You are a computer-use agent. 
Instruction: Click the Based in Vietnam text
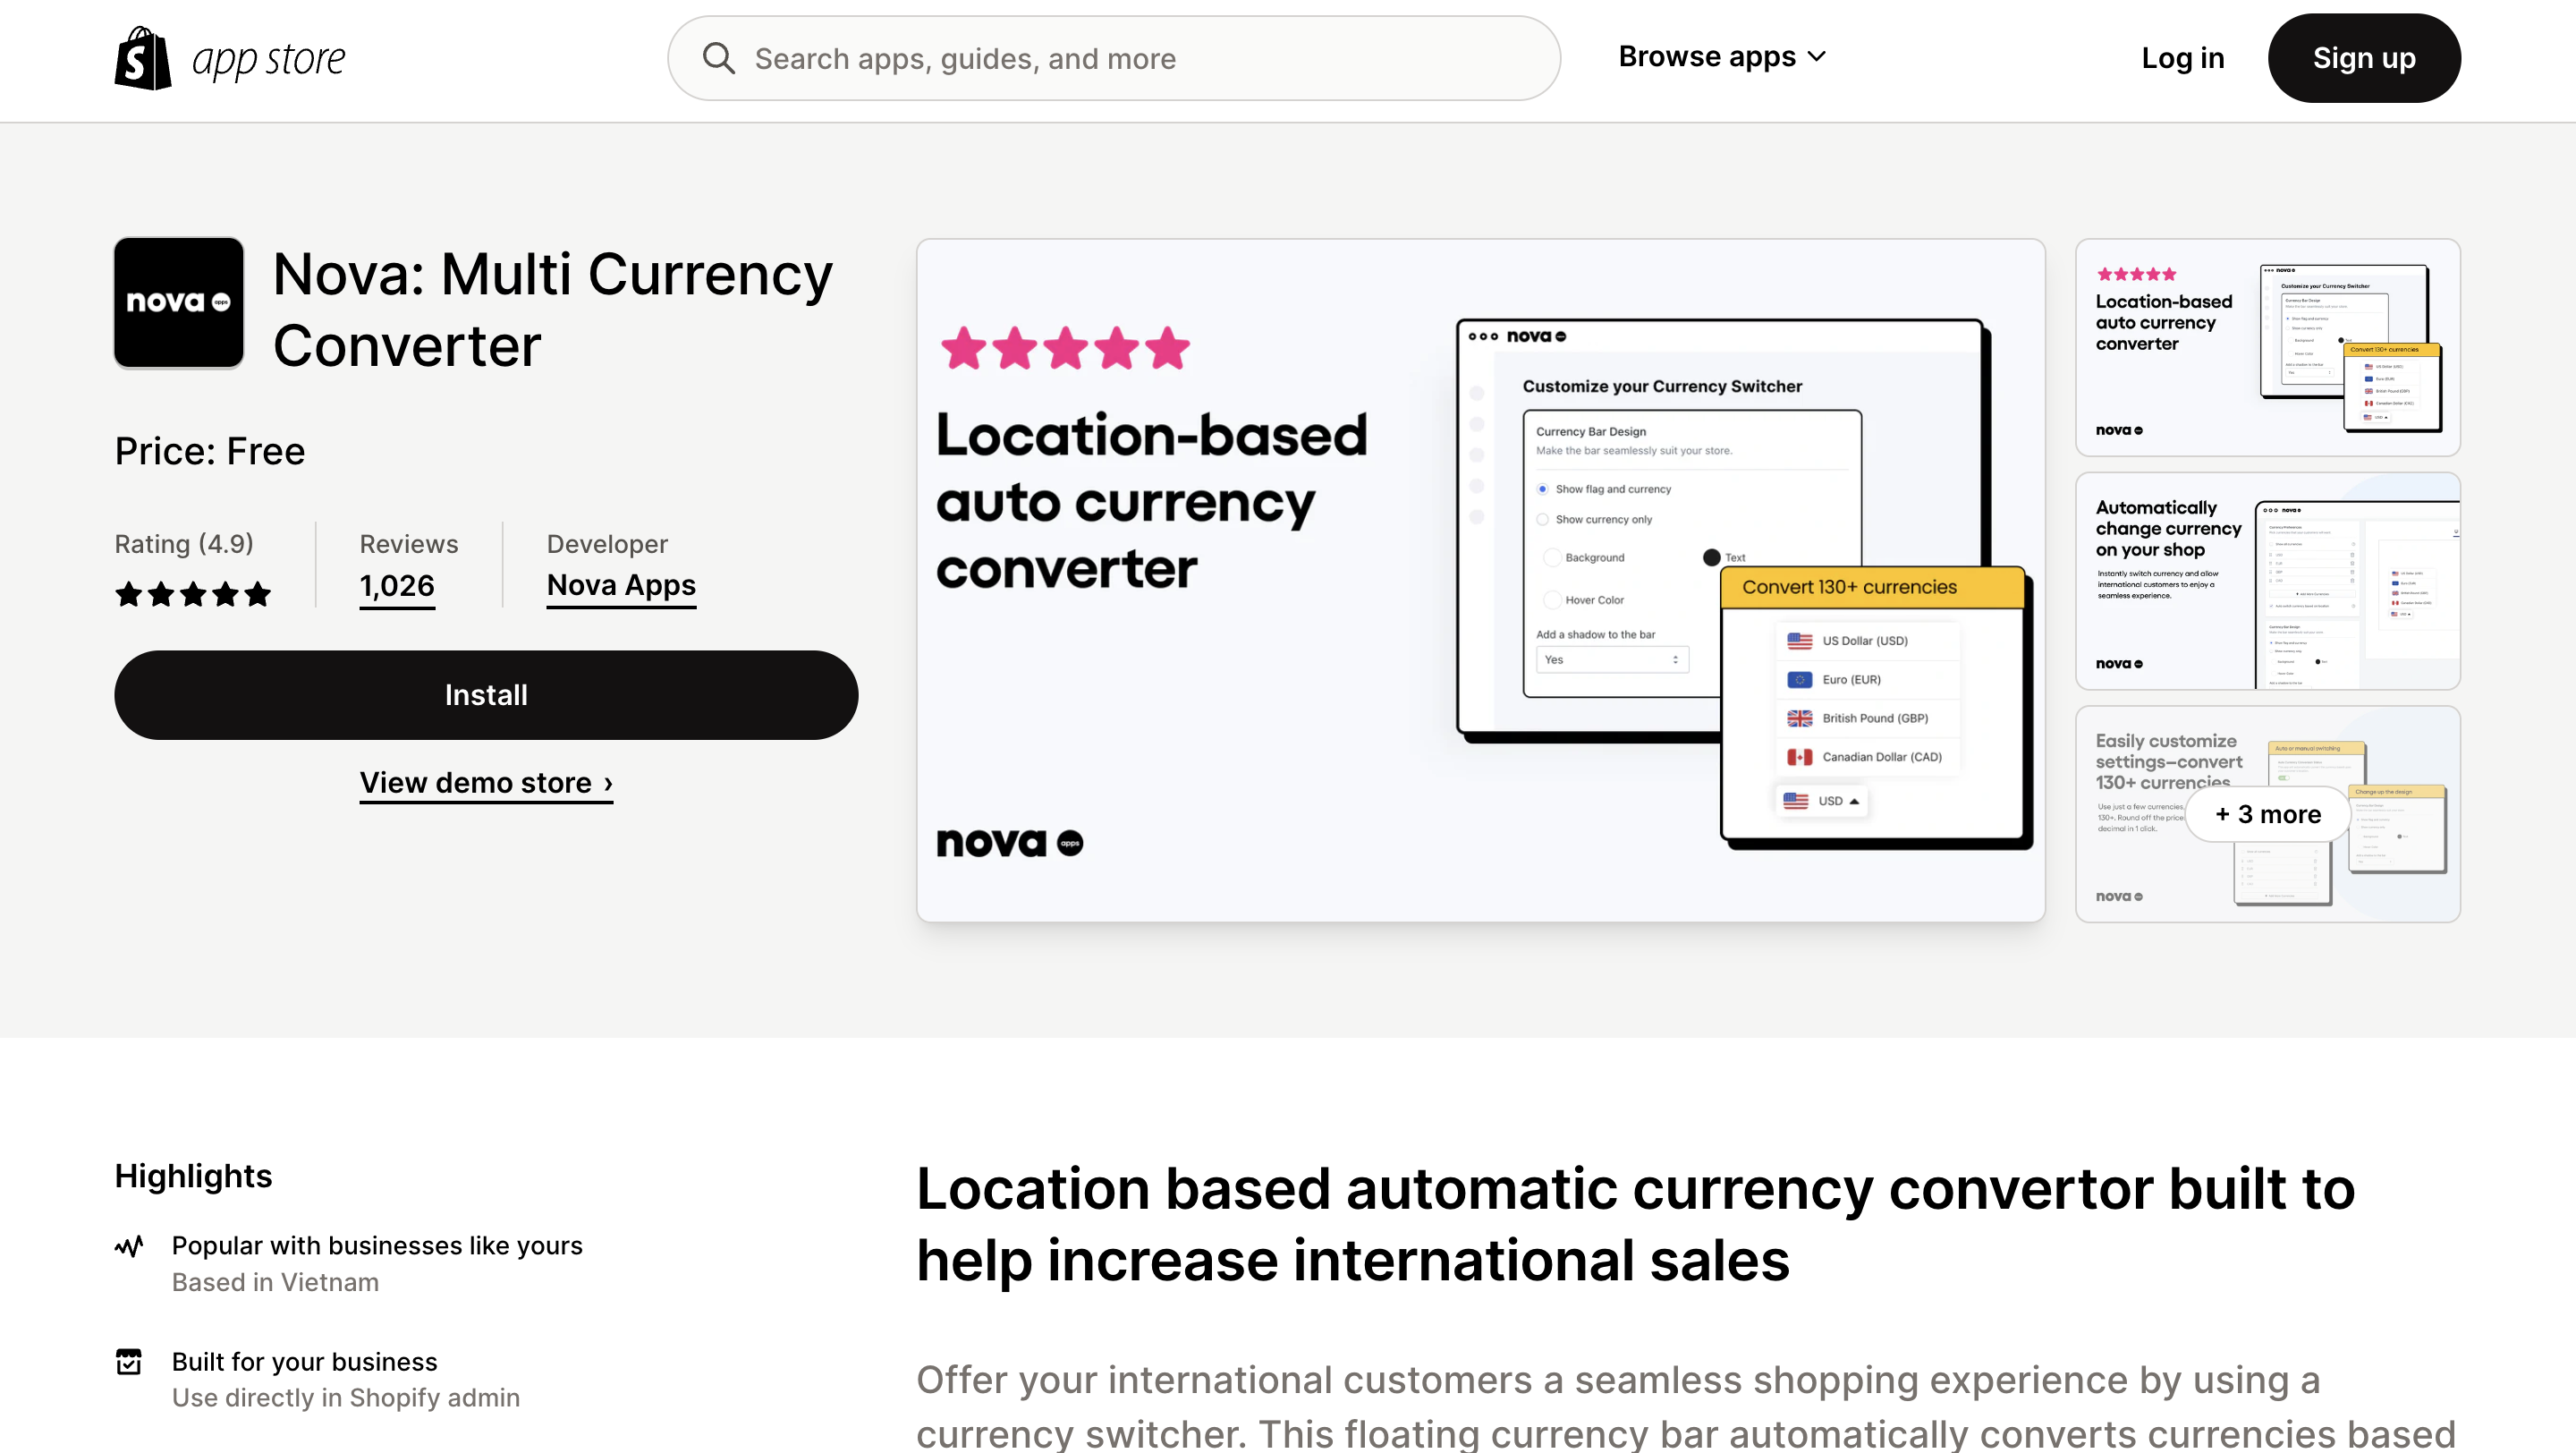[275, 1282]
